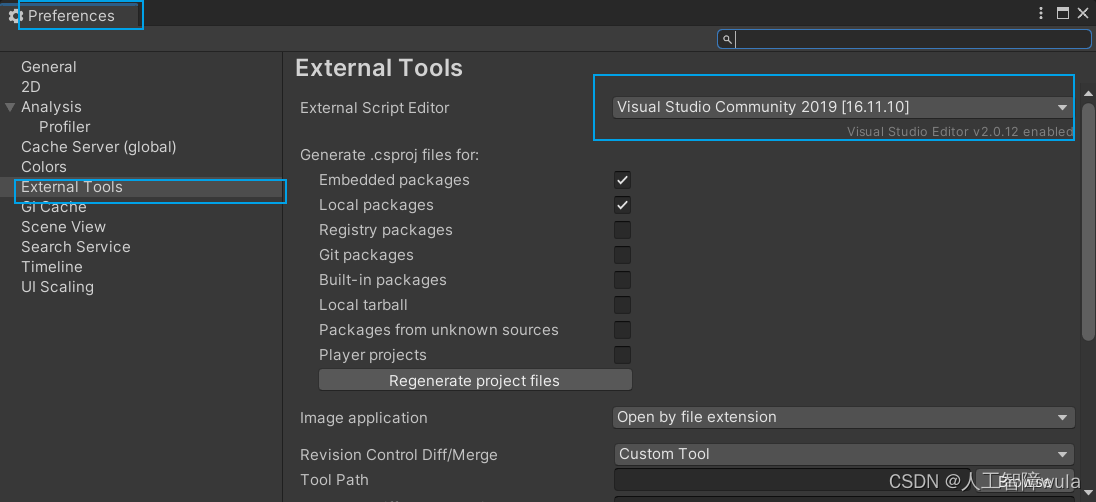Enable Git packages checkbox

click(x=622, y=255)
